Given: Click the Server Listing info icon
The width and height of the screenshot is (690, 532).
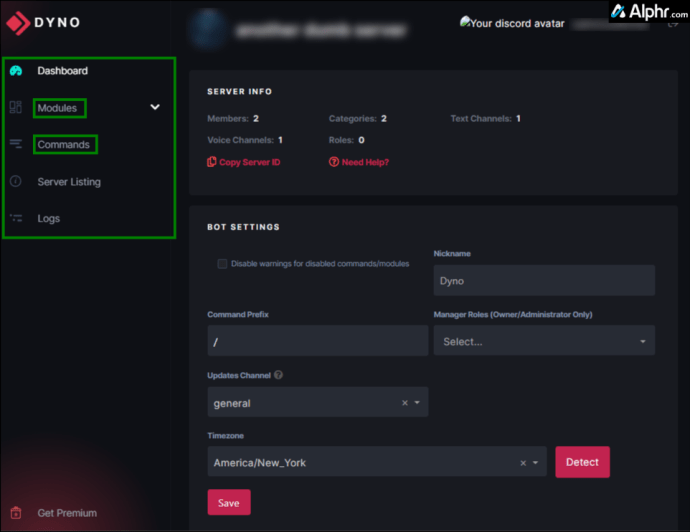Looking at the screenshot, I should 16,181.
